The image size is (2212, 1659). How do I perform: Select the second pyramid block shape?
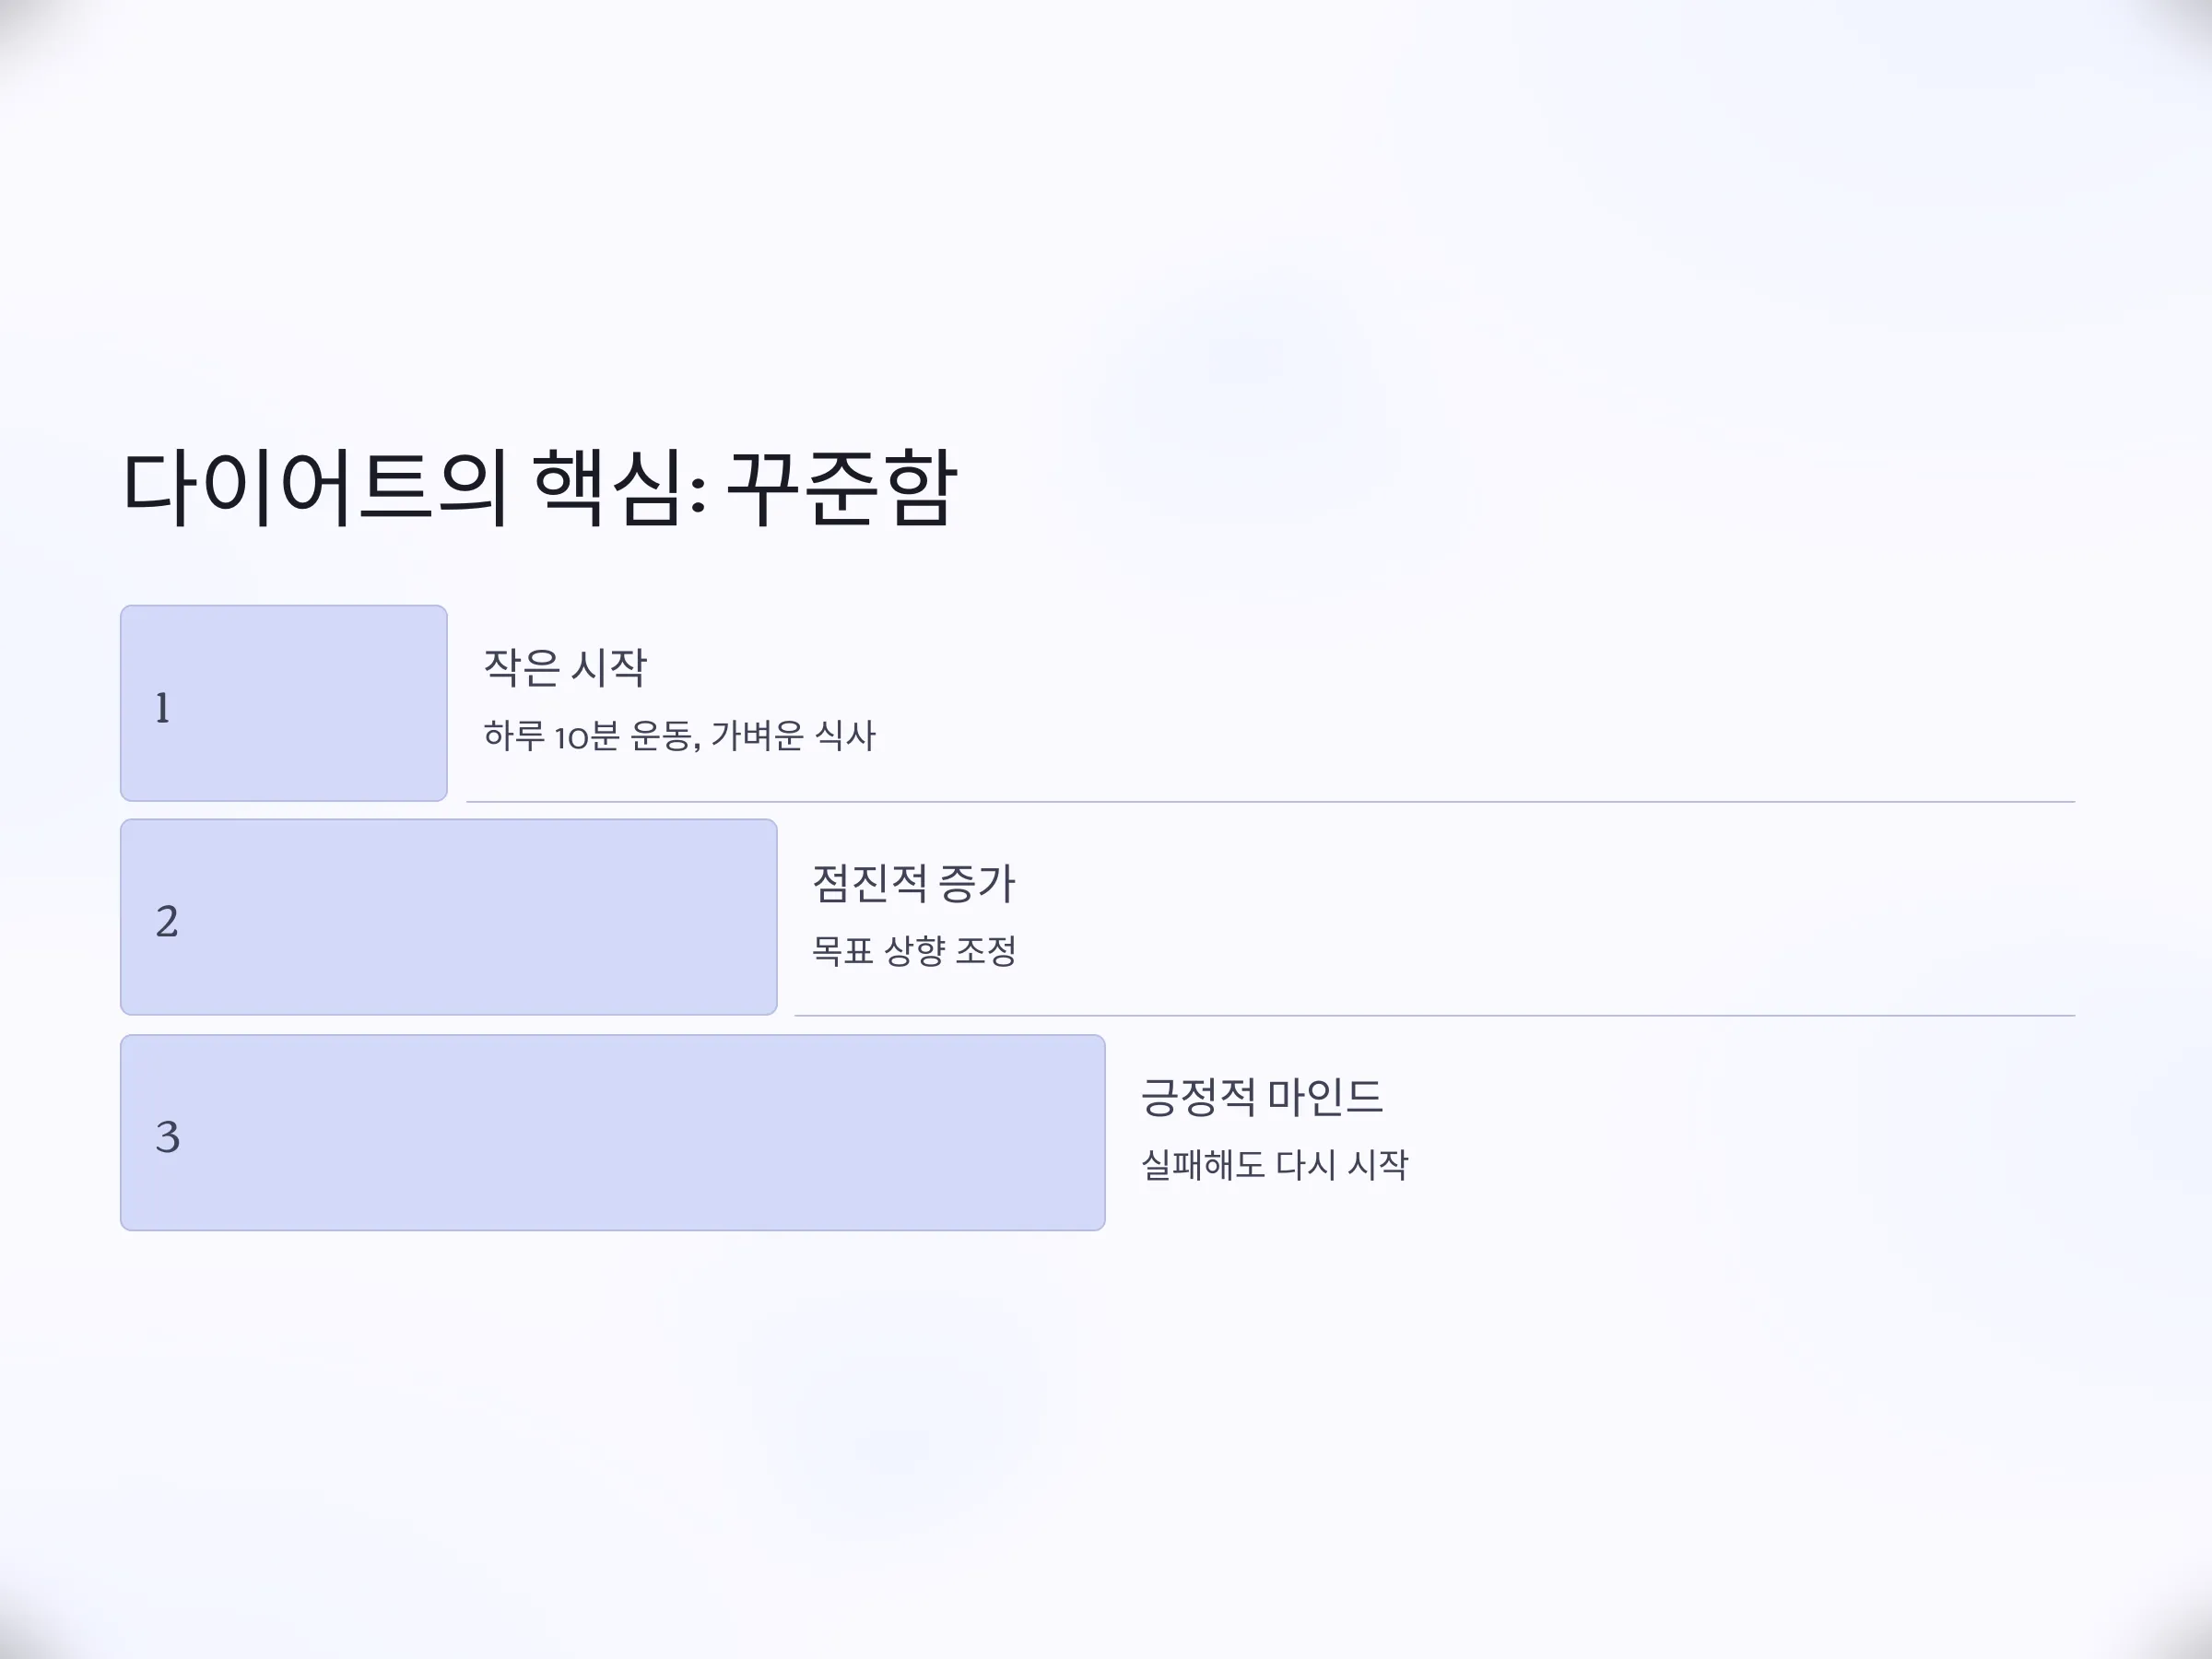pyautogui.click(x=449, y=917)
